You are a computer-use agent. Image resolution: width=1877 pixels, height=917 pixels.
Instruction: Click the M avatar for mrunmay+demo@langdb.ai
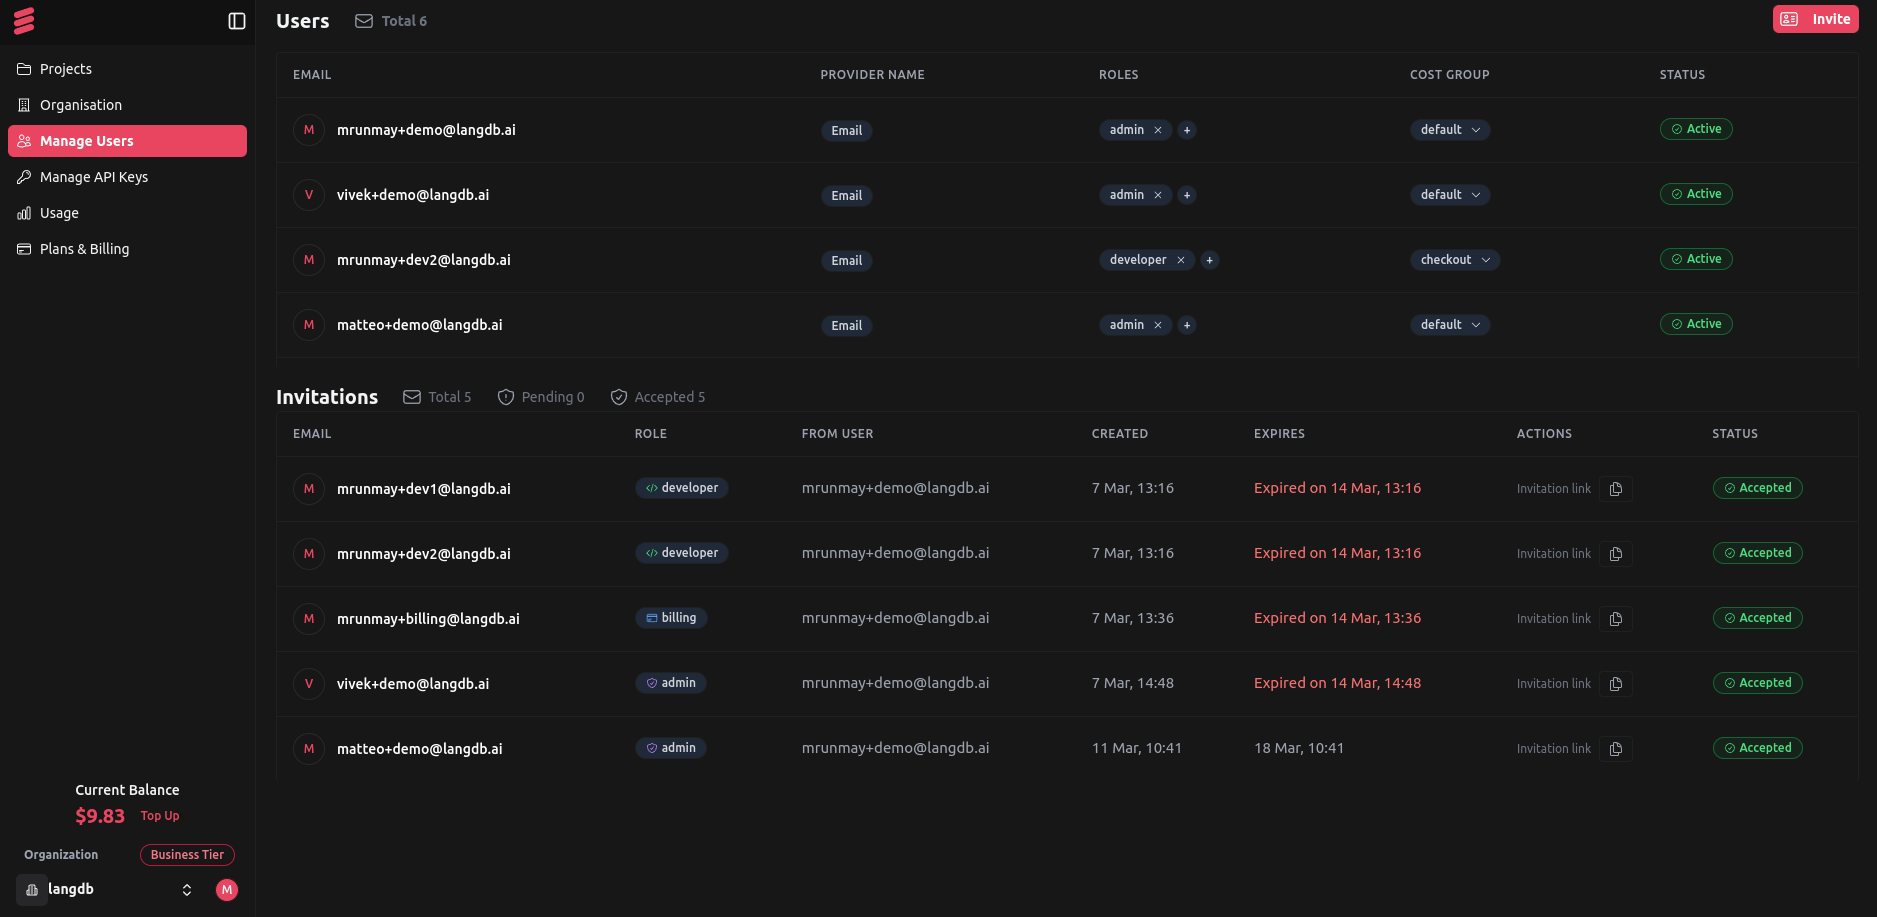pos(308,130)
